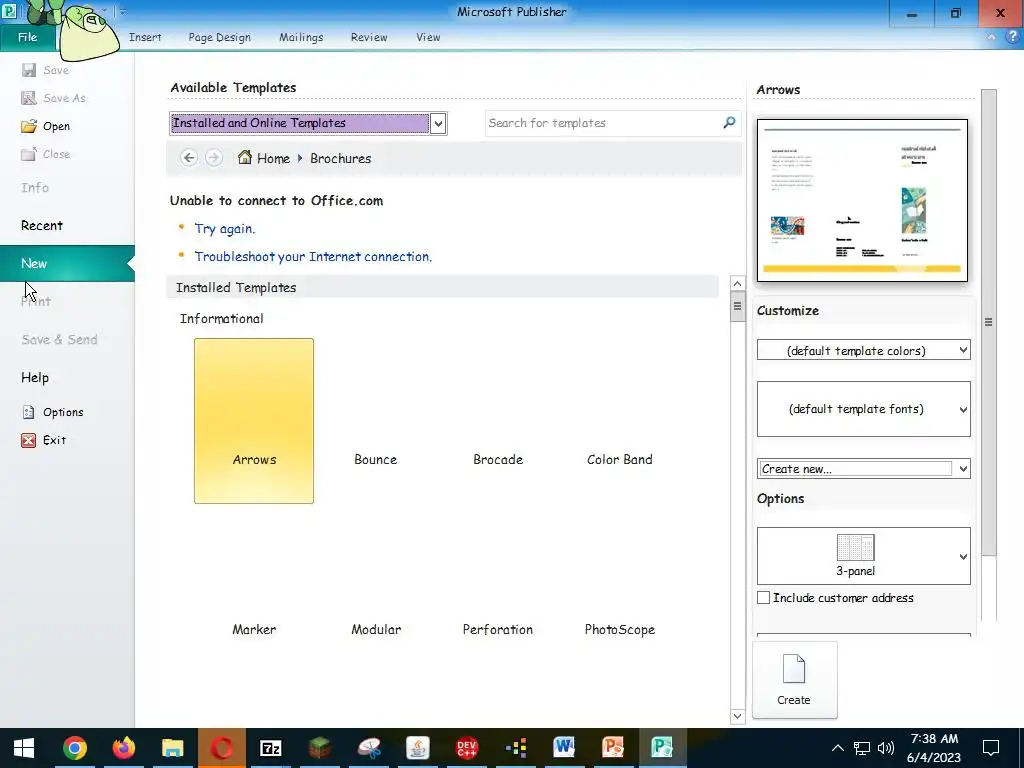Open the default template fonts dropdown
The width and height of the screenshot is (1024, 768).
[x=863, y=409]
